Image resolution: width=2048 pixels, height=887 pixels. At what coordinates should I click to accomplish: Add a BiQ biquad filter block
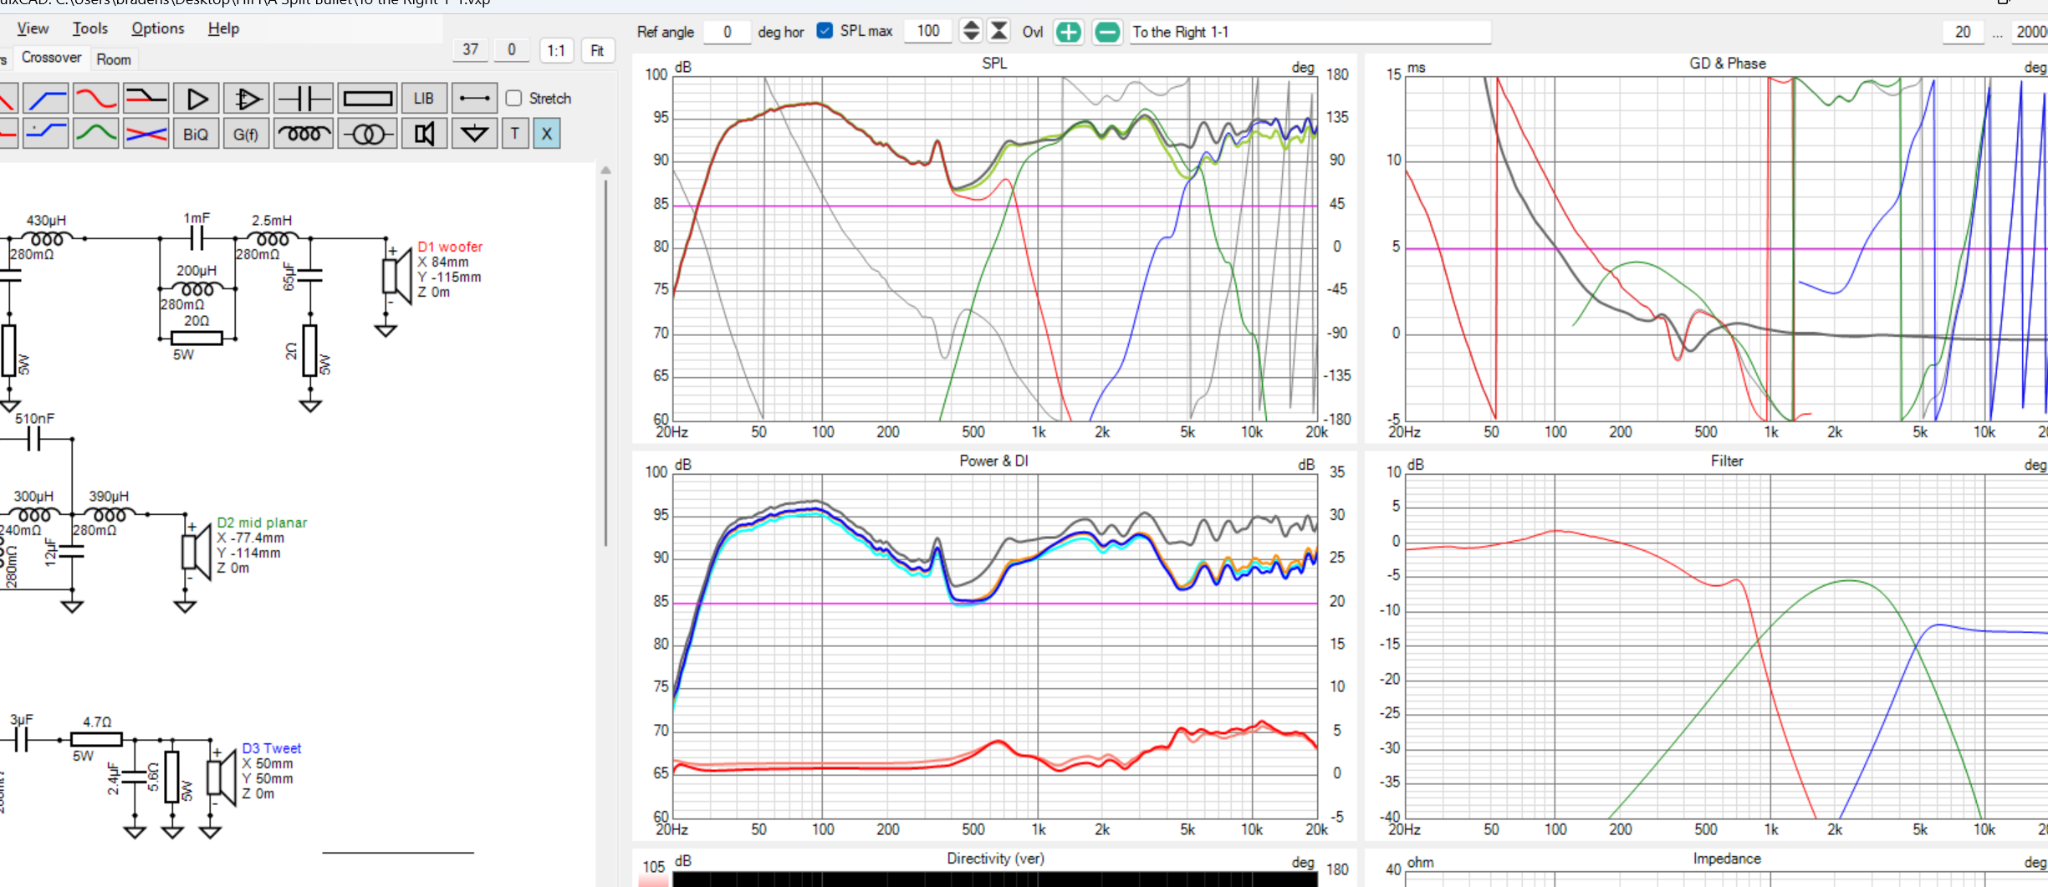196,133
